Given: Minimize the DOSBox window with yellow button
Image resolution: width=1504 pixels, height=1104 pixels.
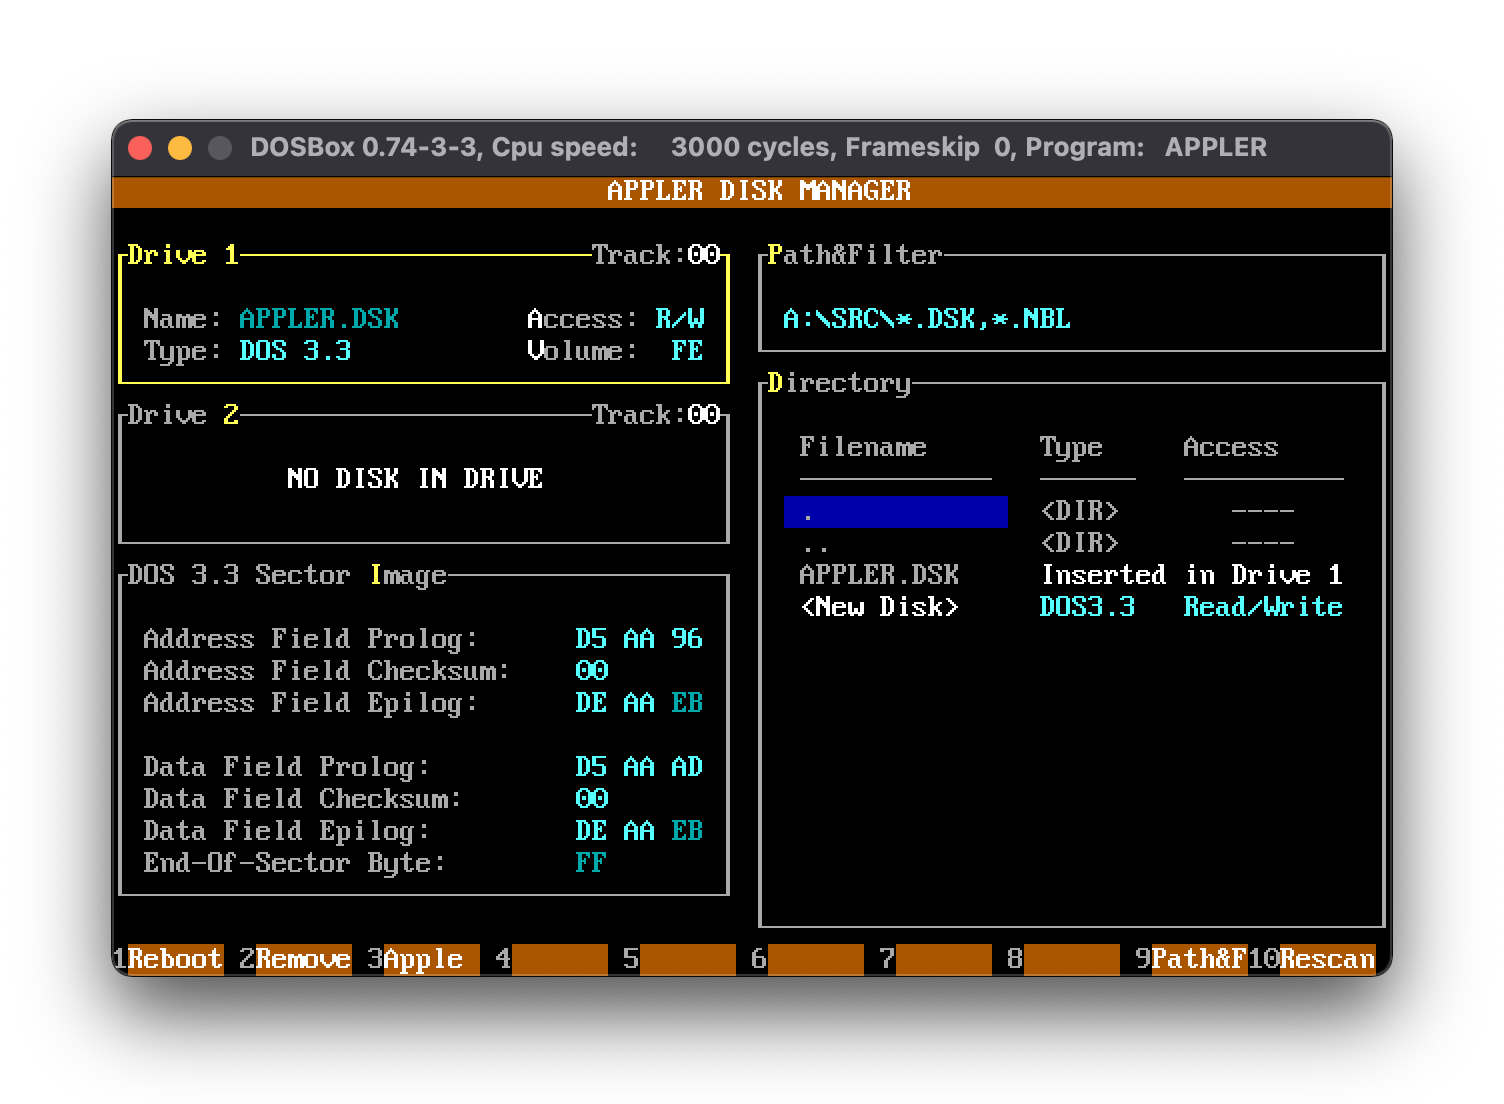Looking at the screenshot, I should pos(180,148).
